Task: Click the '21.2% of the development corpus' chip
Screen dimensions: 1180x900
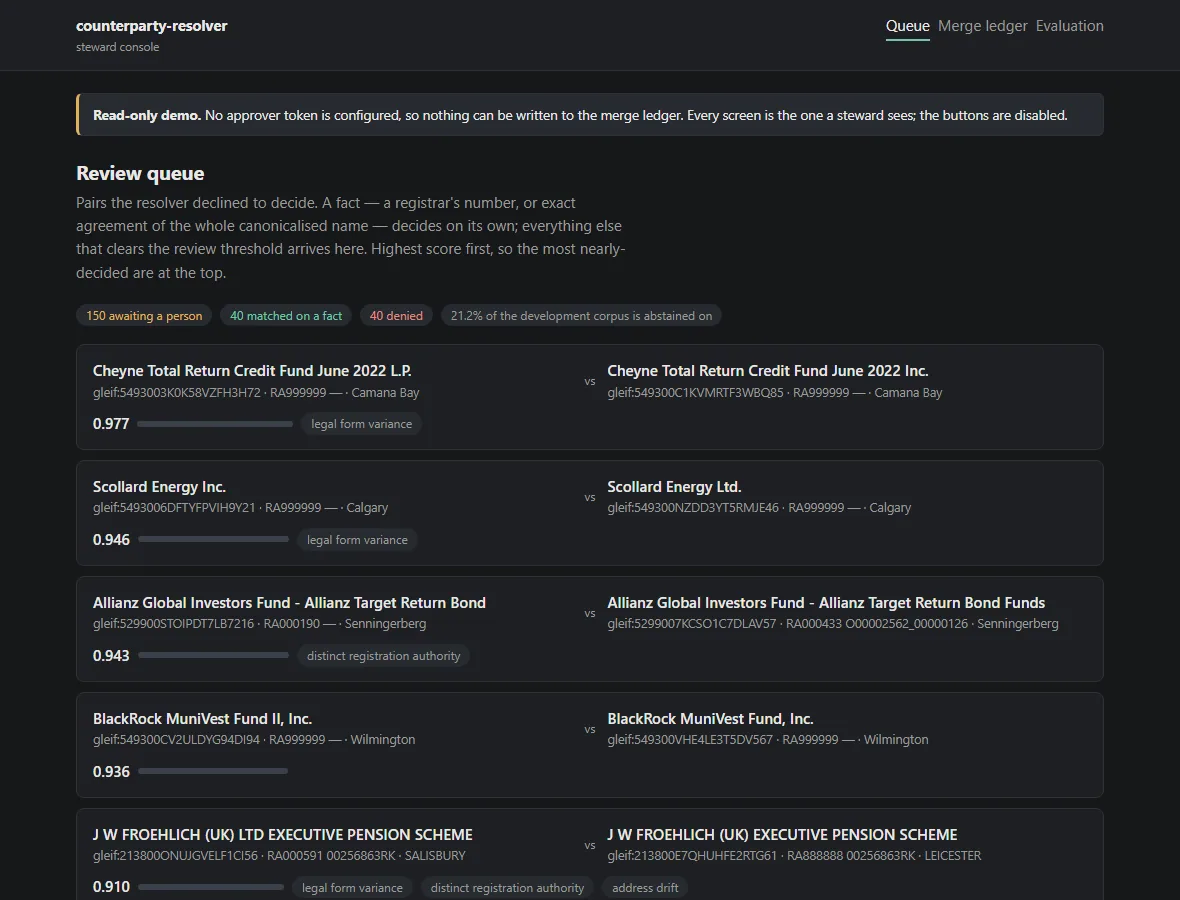Action: [x=581, y=316]
